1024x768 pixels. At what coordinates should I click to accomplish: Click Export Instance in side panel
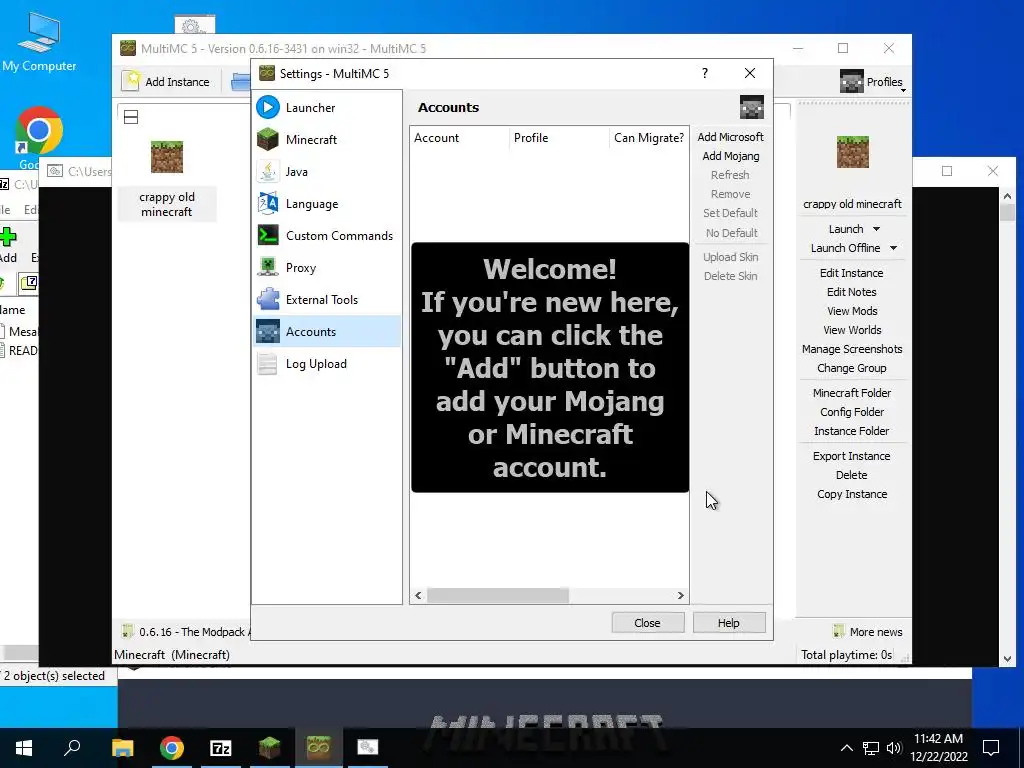[x=852, y=456]
